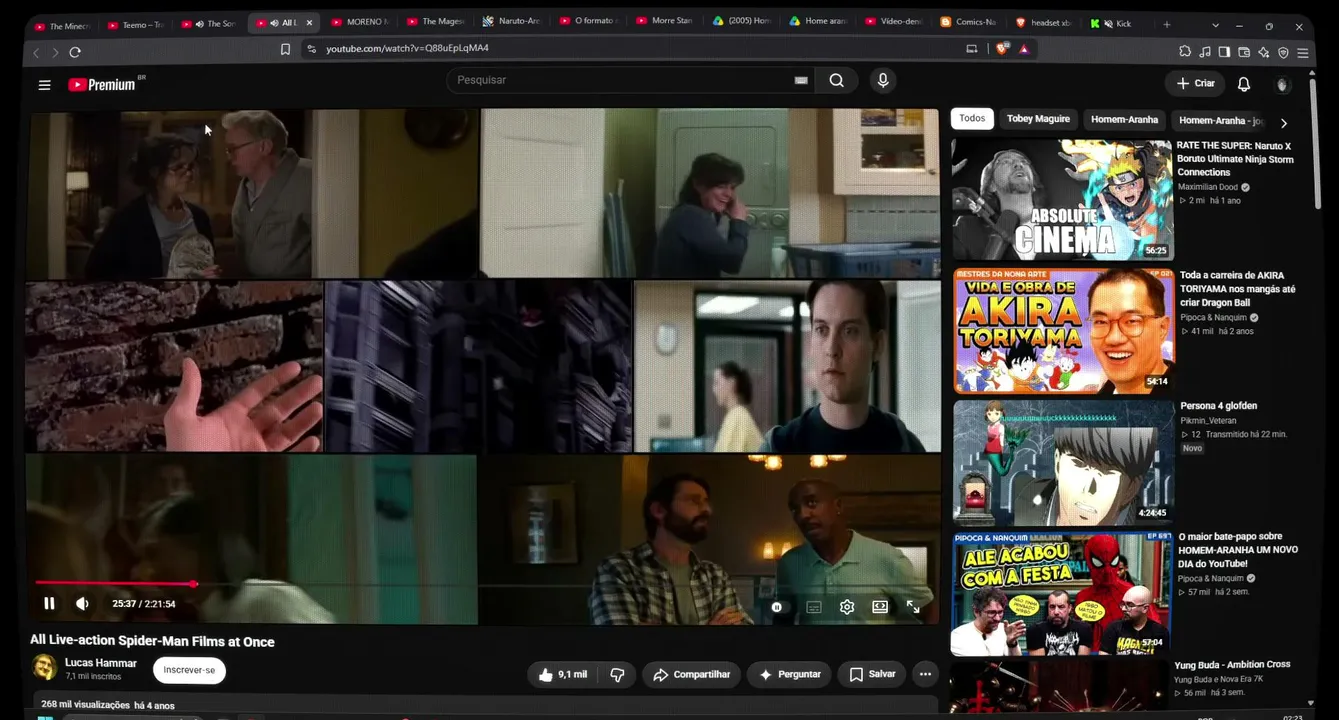This screenshot has width=1339, height=720.
Task: Go back in browser history
Action: (x=37, y=52)
